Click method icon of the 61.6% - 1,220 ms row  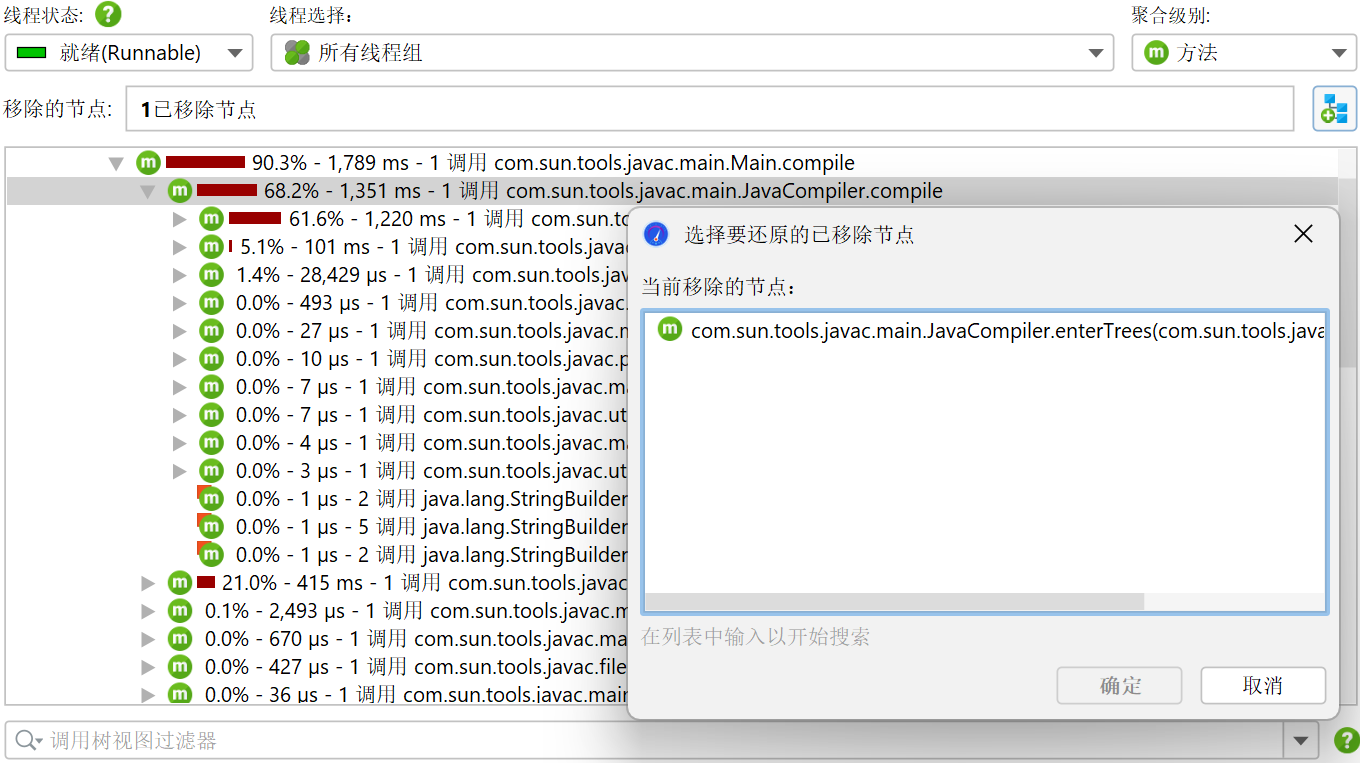[x=211, y=219]
